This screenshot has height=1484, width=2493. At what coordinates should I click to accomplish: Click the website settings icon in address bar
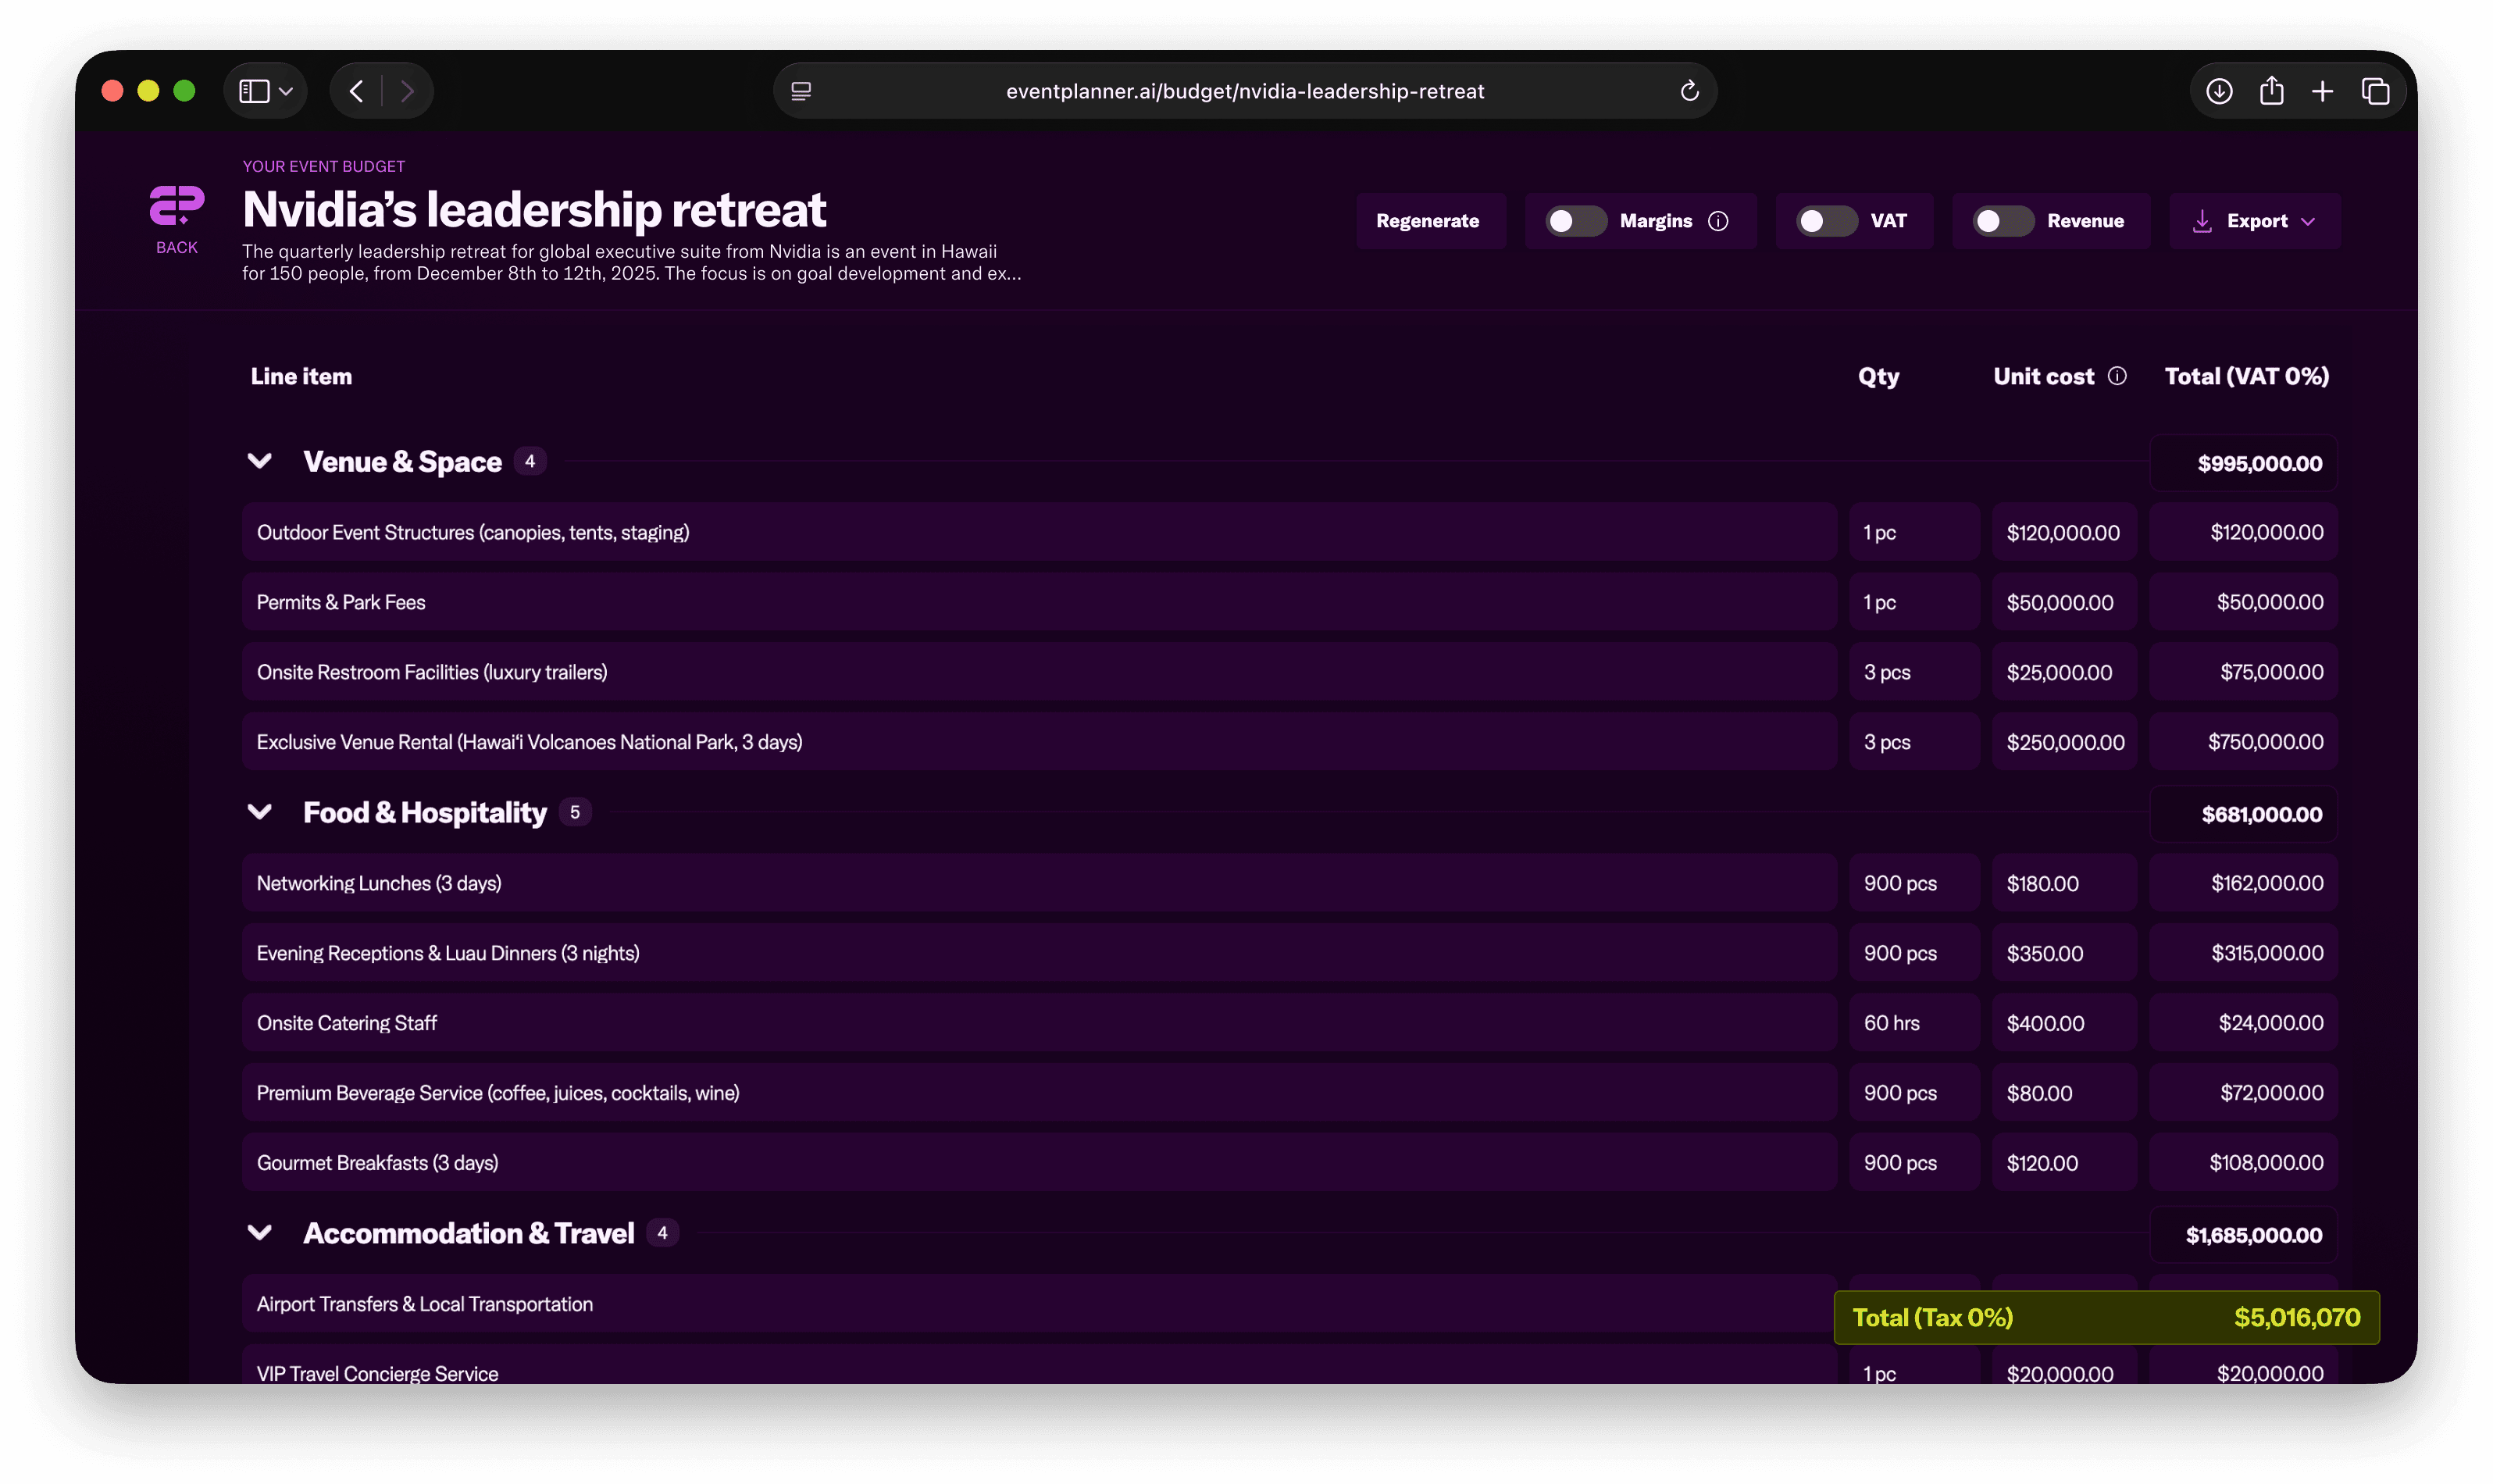click(x=801, y=91)
